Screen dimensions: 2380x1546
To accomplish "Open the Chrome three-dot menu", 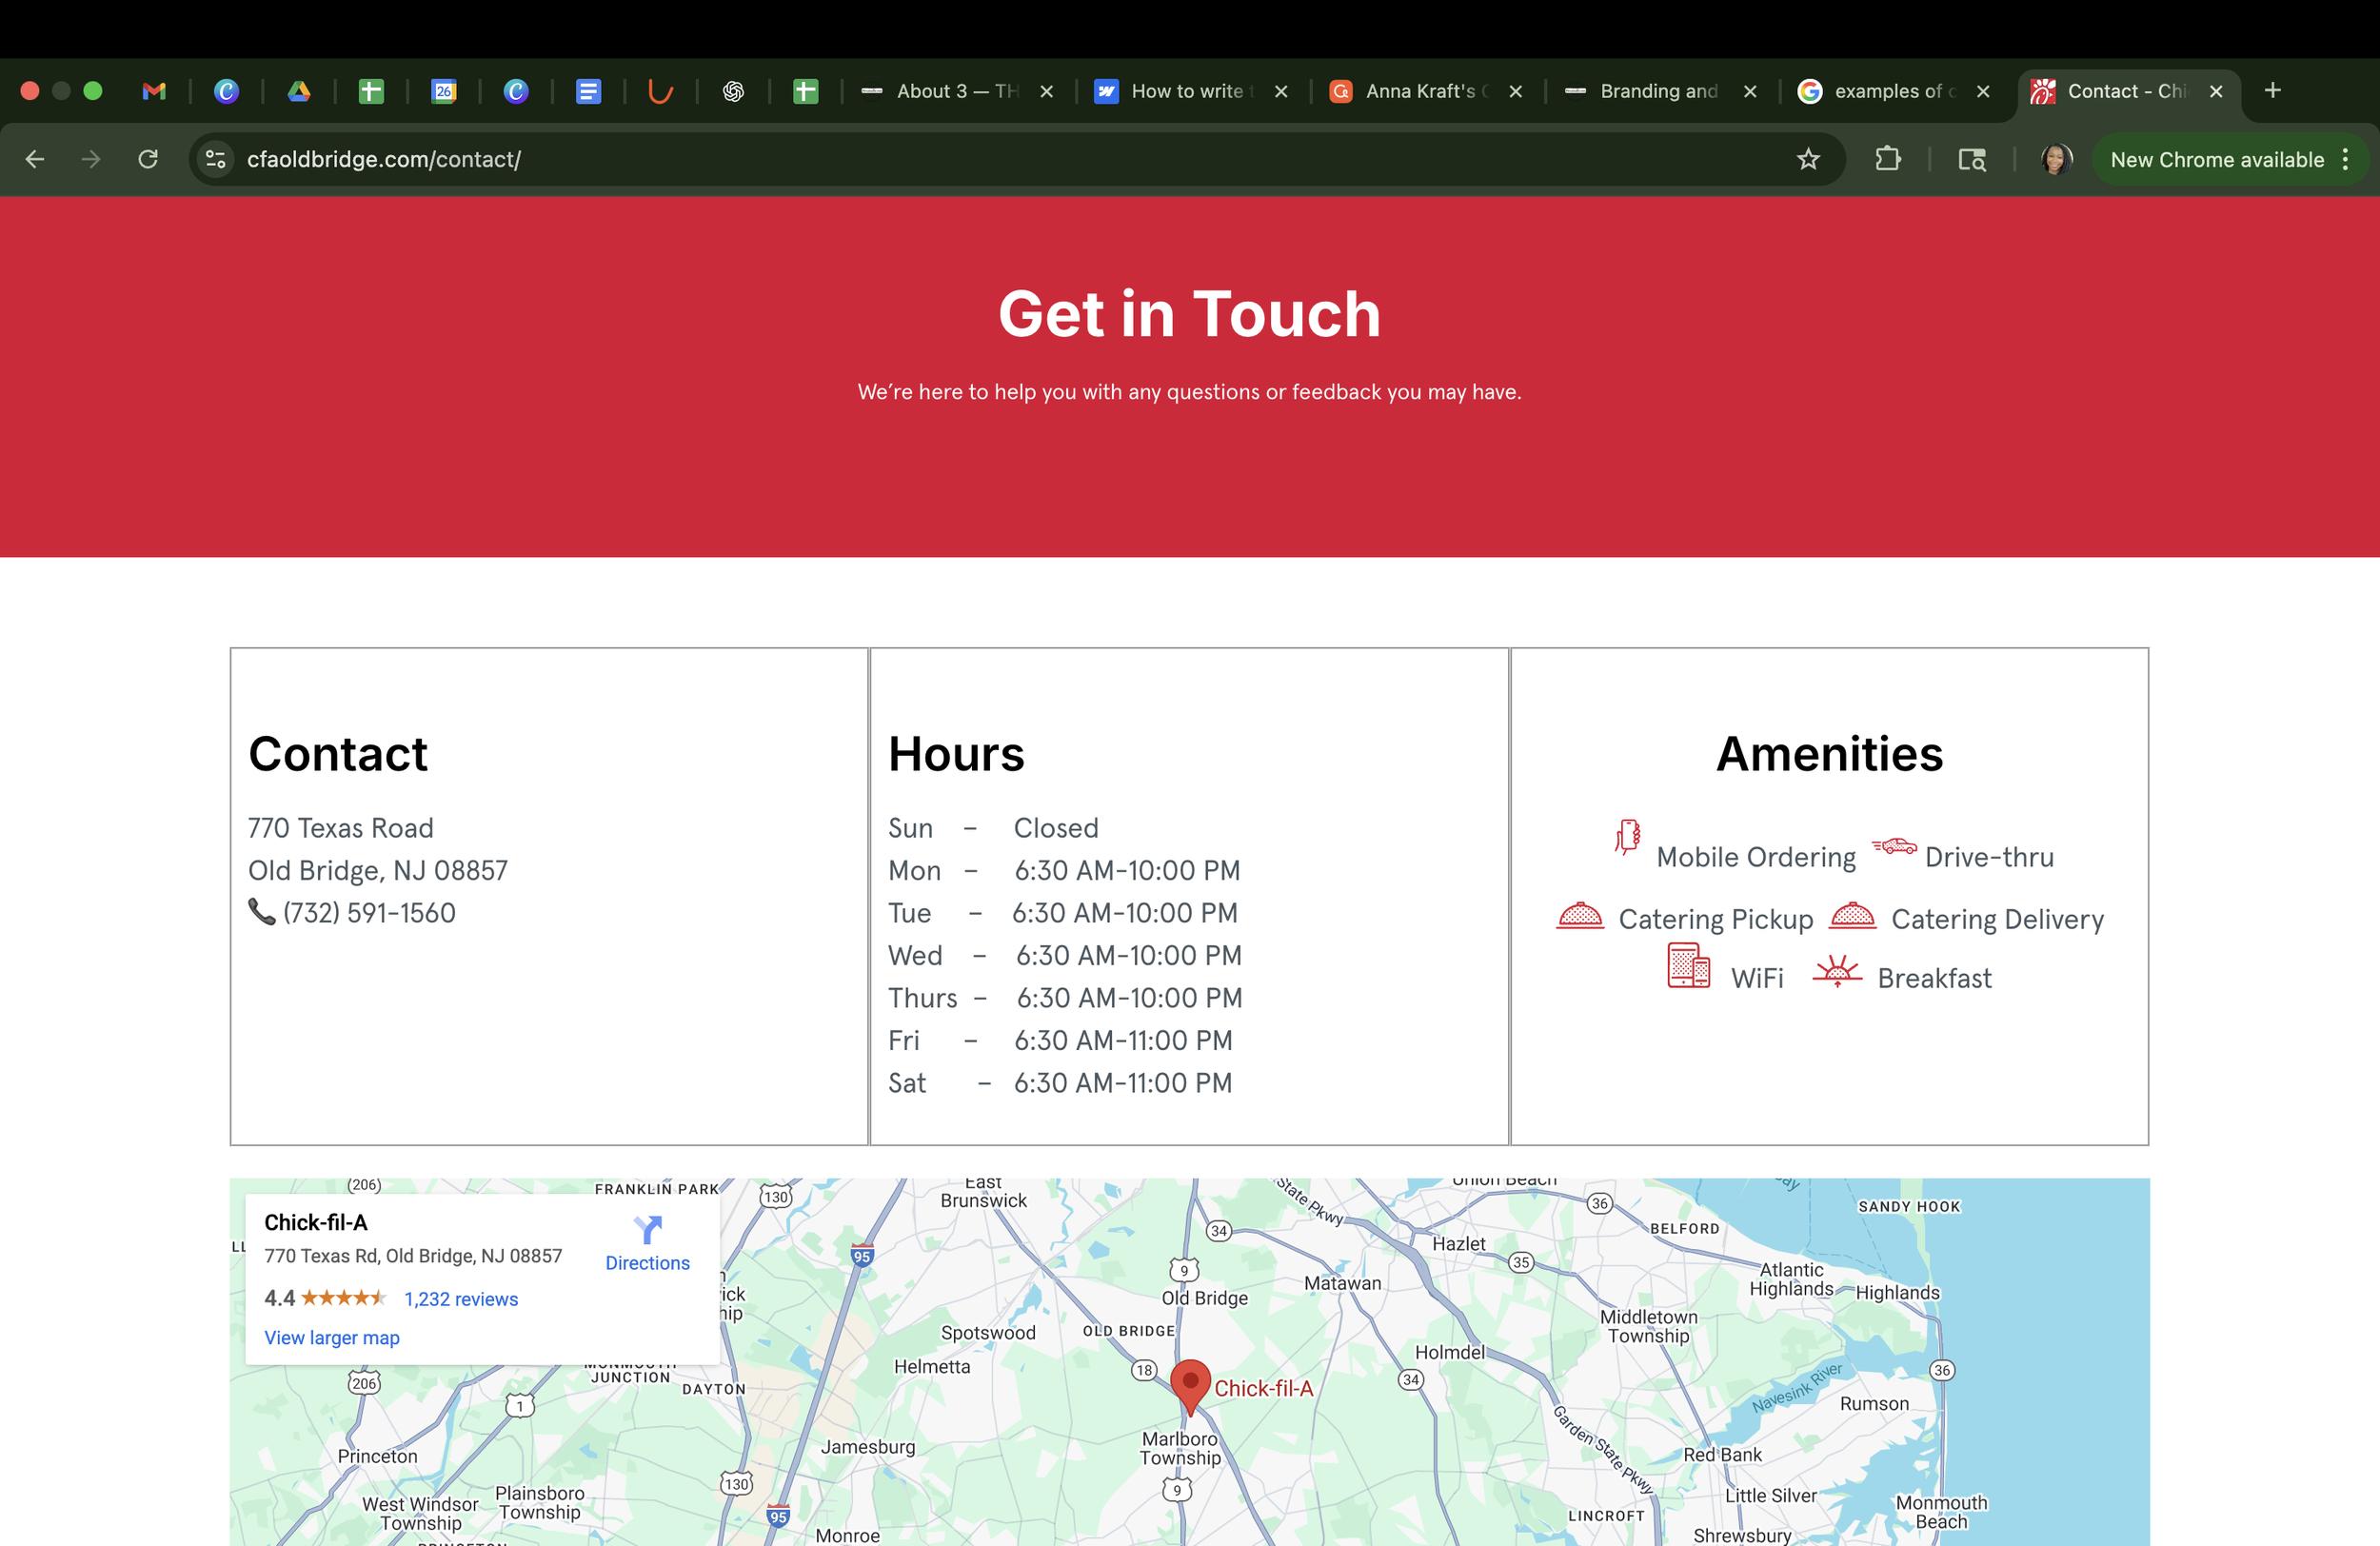I will [2345, 159].
